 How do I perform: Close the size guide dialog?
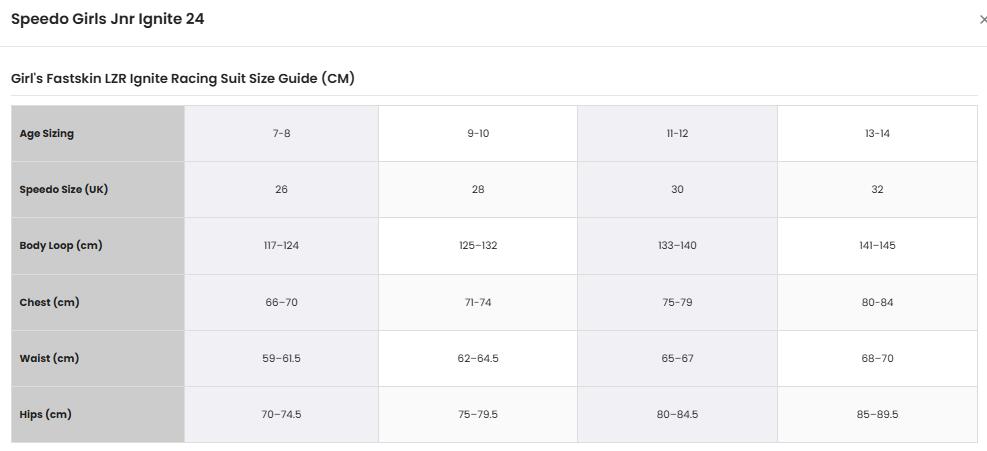[x=983, y=20]
